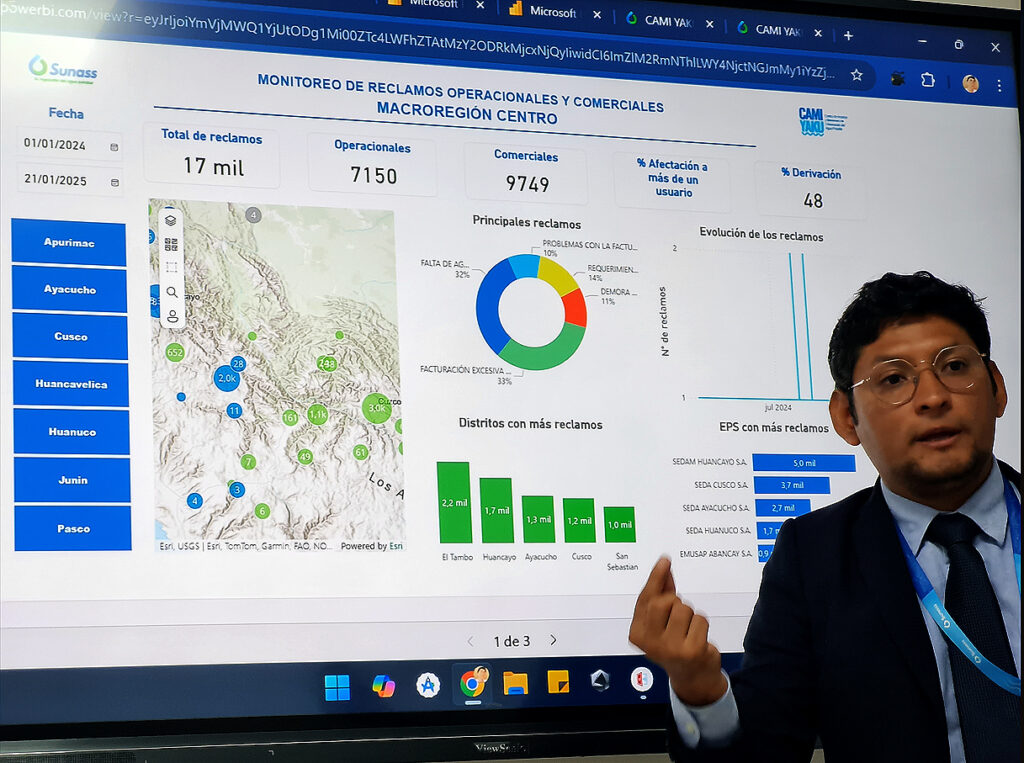The image size is (1024, 763).
Task: Open the basemap gallery grid icon on map
Action: click(171, 244)
